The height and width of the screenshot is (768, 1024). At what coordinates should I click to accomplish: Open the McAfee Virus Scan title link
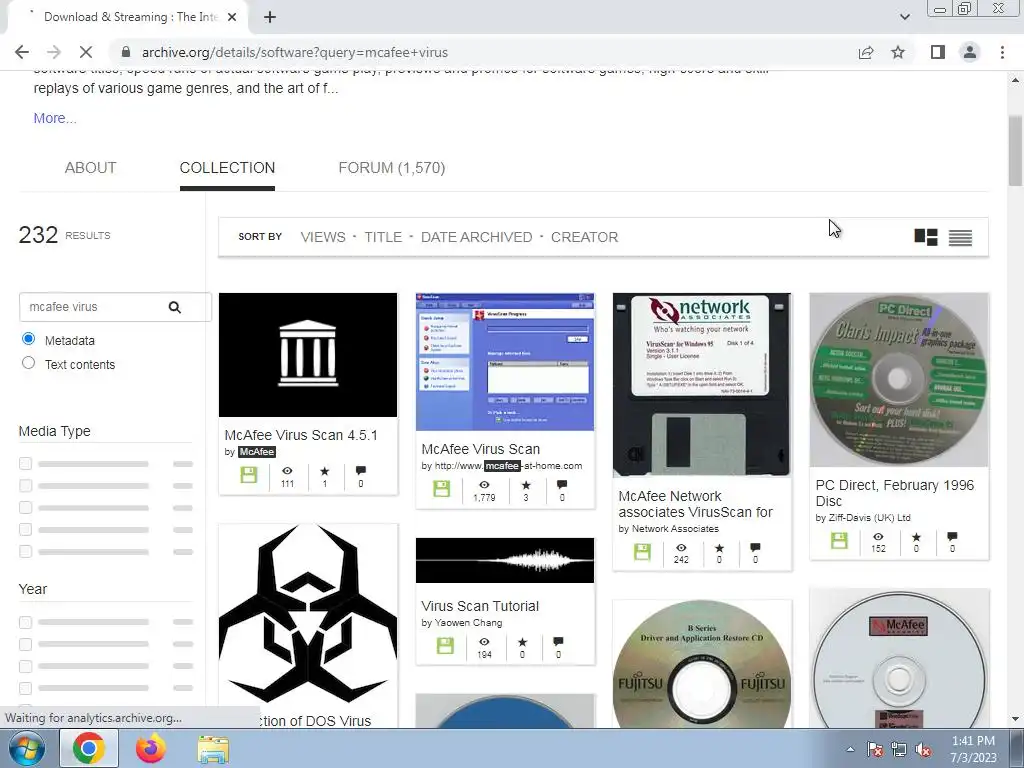coord(481,449)
